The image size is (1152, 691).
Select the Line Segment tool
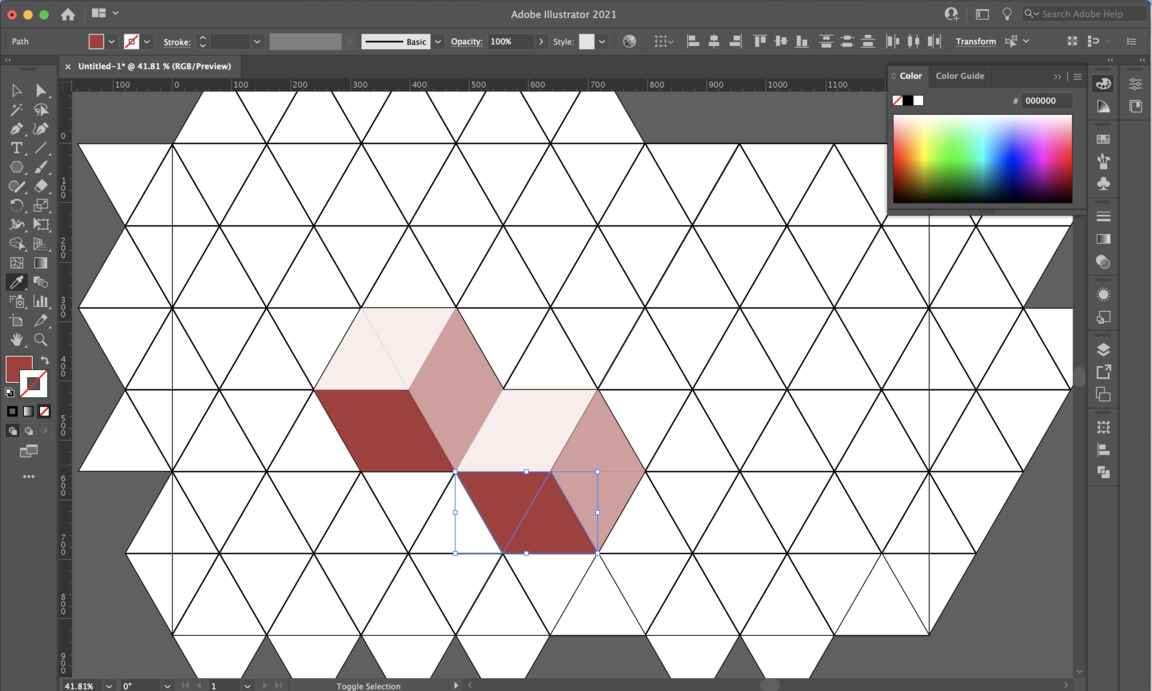click(41, 148)
